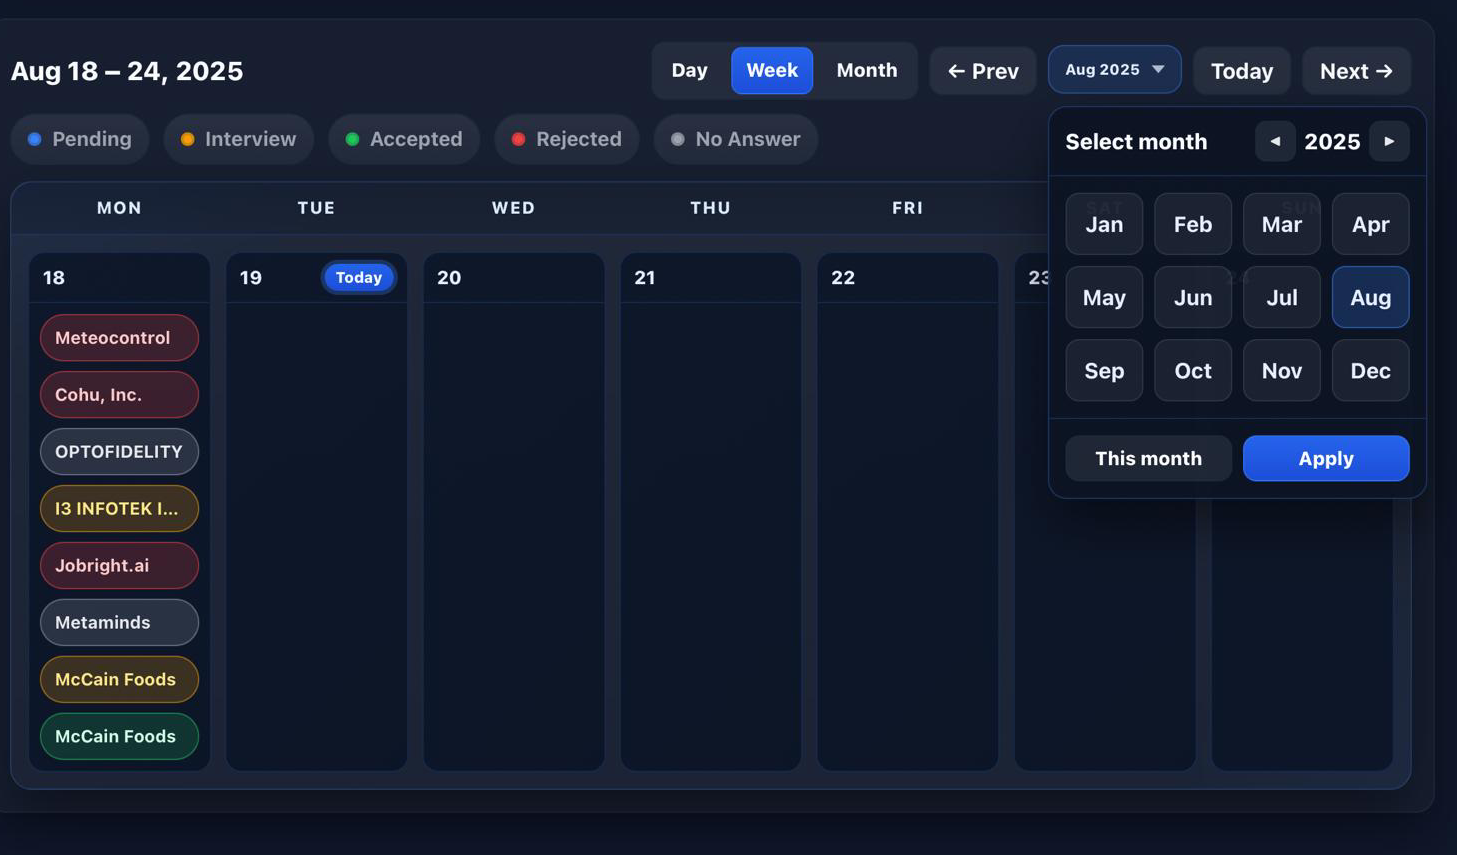
Task: Select Jul in month picker
Action: pos(1282,297)
